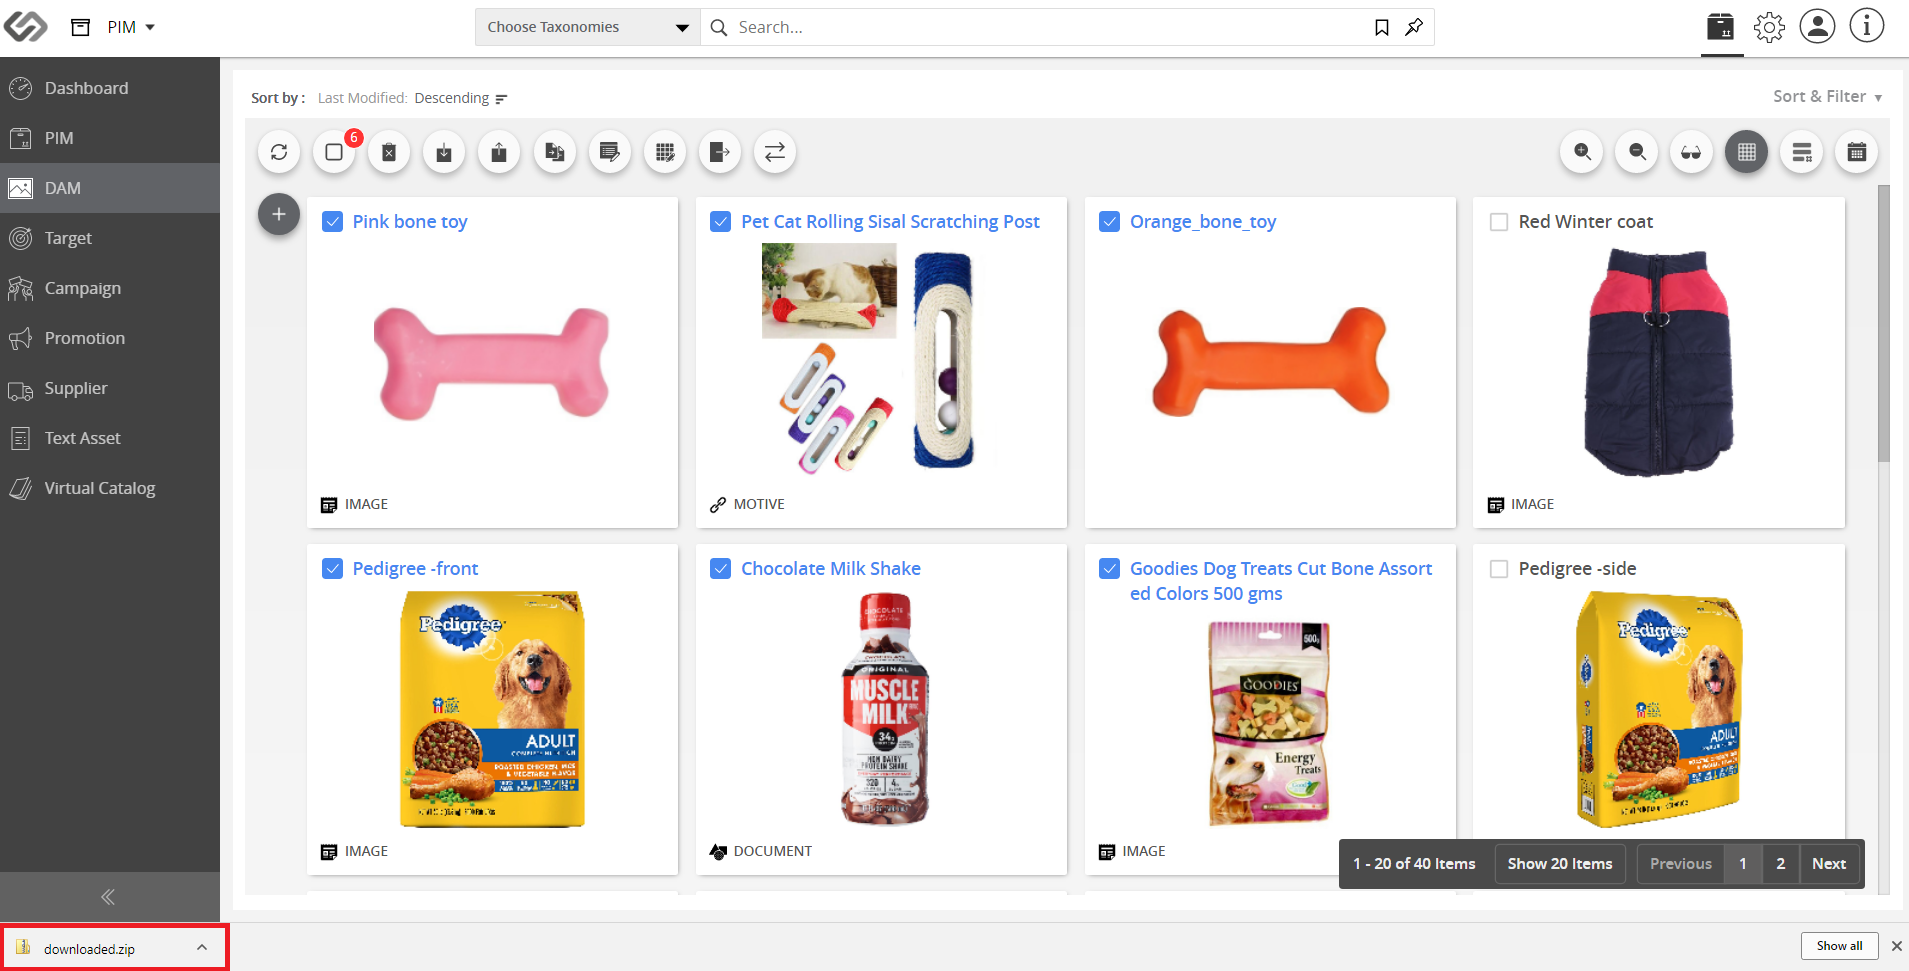Click the upload assets toolbar icon
1909x971 pixels.
click(x=499, y=152)
